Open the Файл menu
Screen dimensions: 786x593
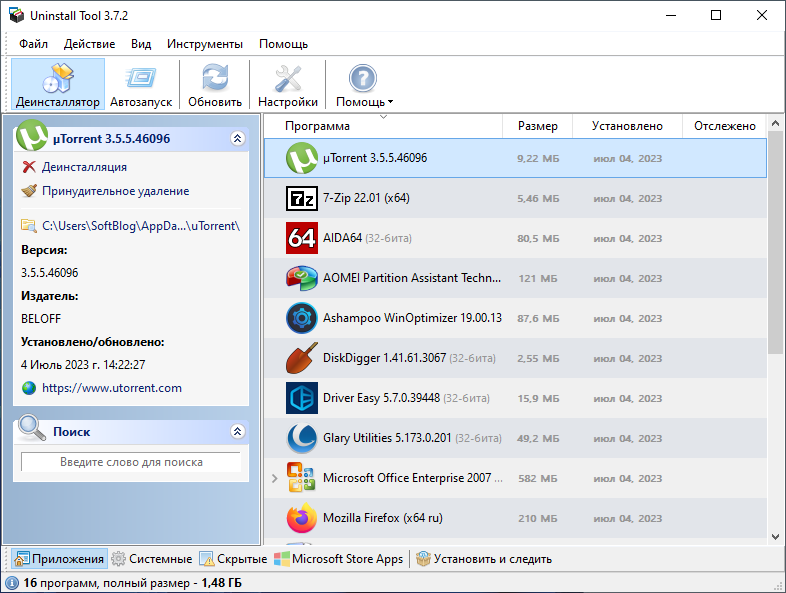click(34, 44)
